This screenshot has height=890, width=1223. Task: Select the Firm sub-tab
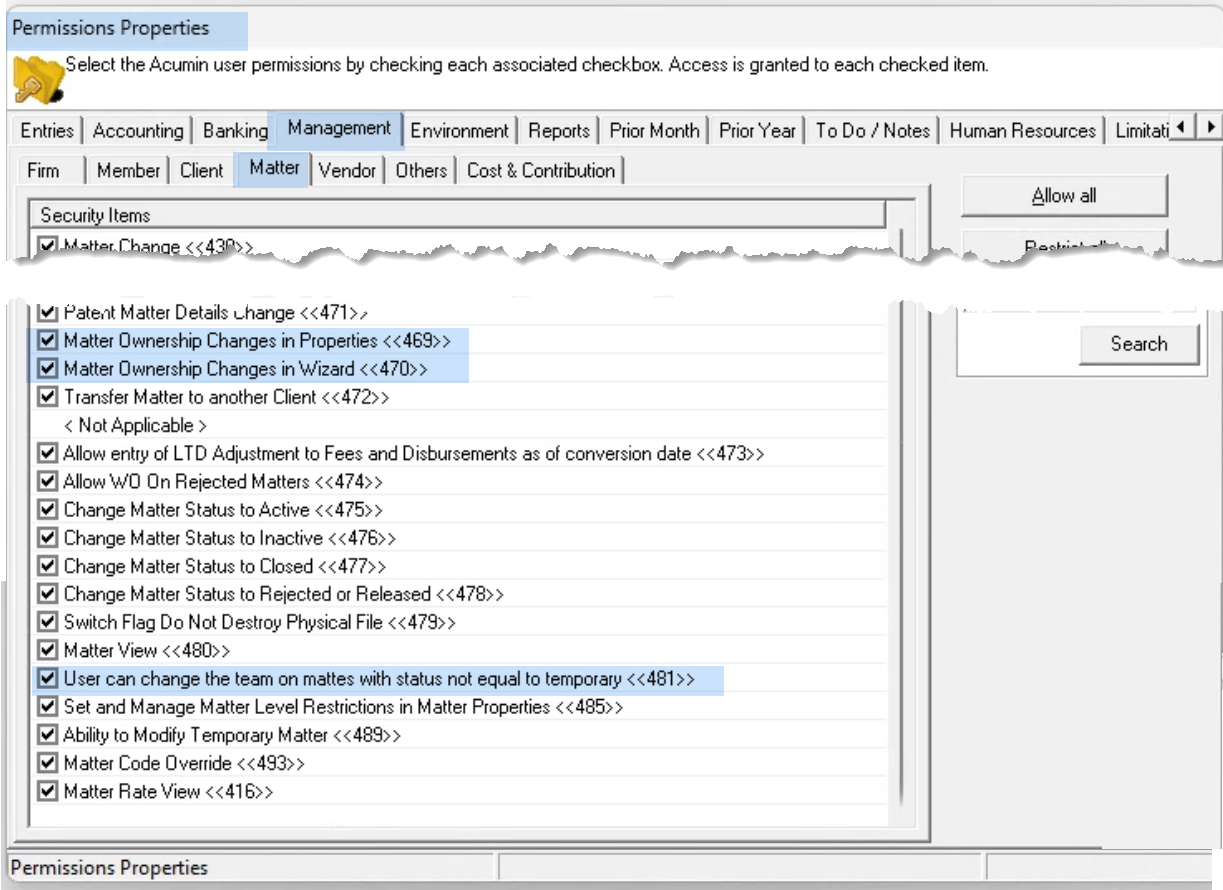click(x=43, y=170)
